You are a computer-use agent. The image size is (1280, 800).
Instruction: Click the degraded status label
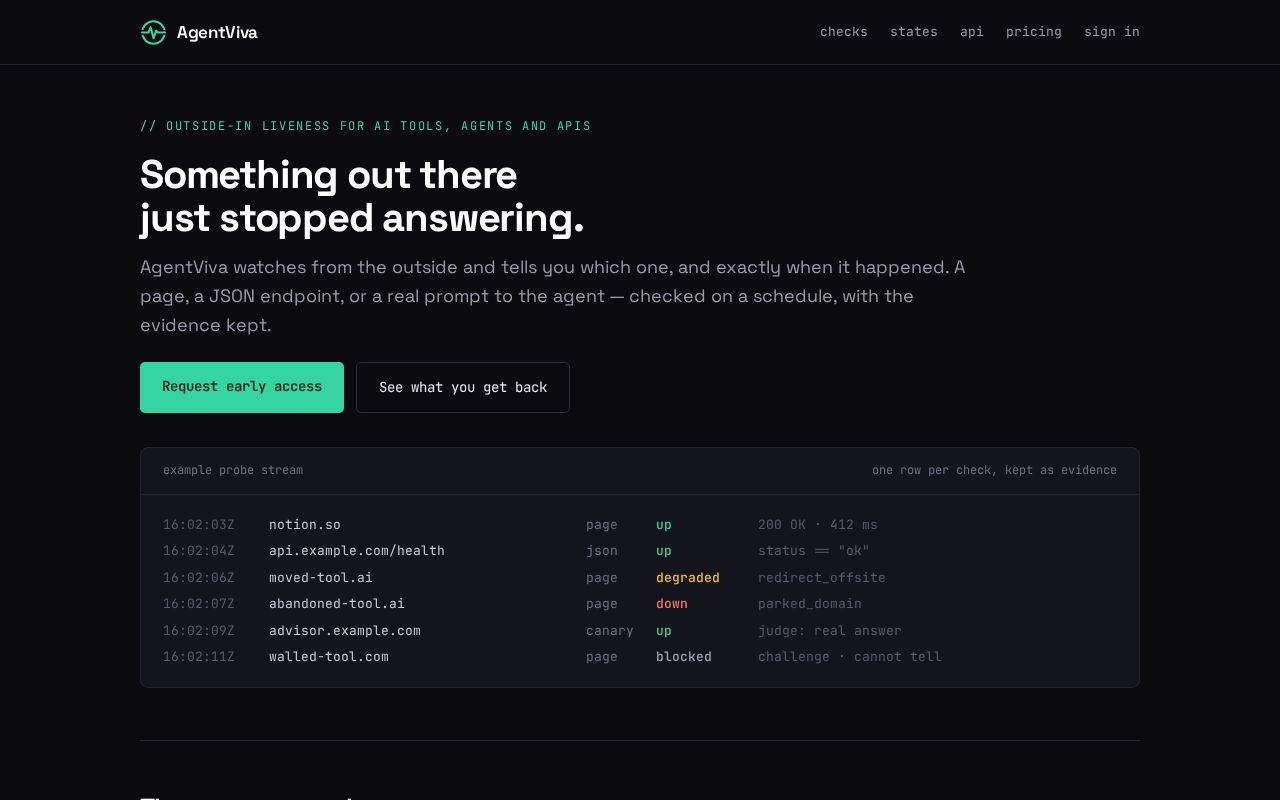688,578
